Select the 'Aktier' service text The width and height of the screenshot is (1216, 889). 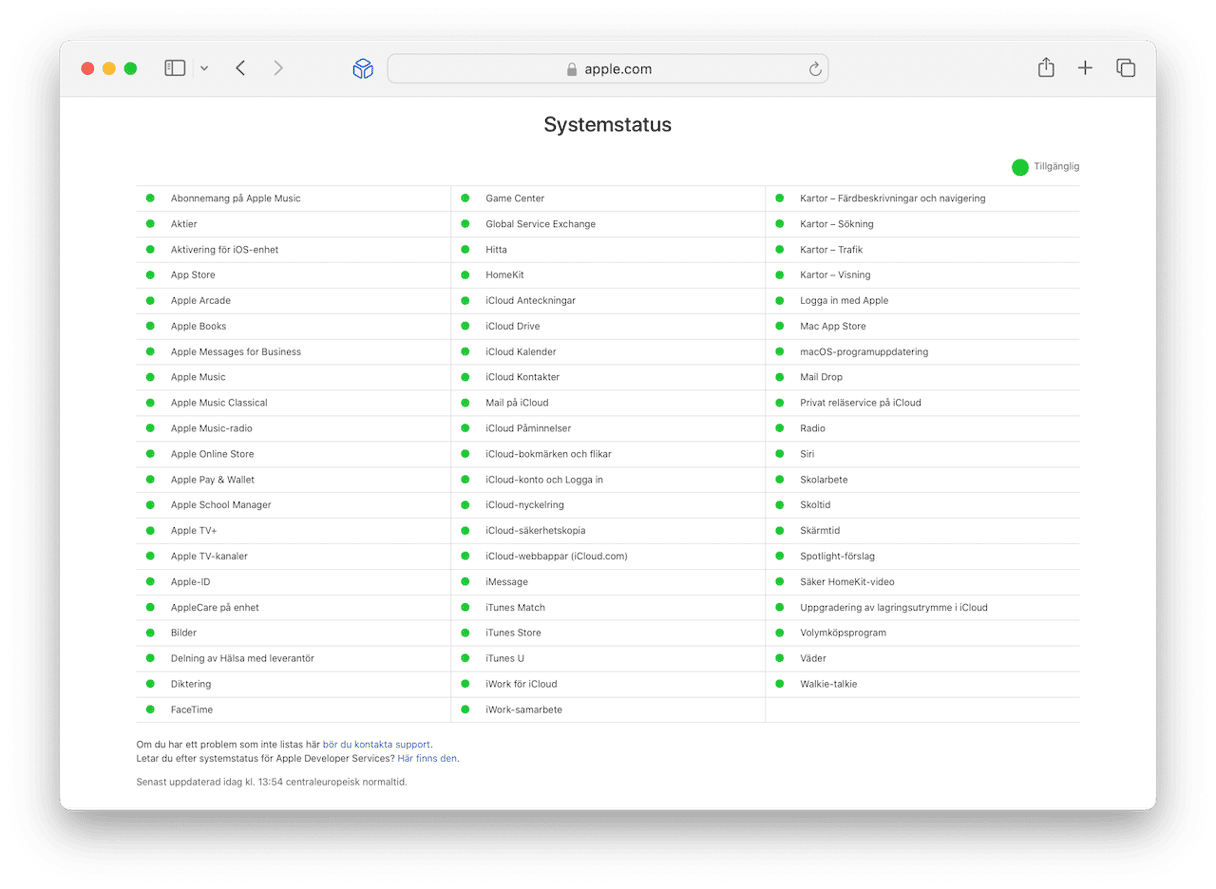pyautogui.click(x=184, y=224)
